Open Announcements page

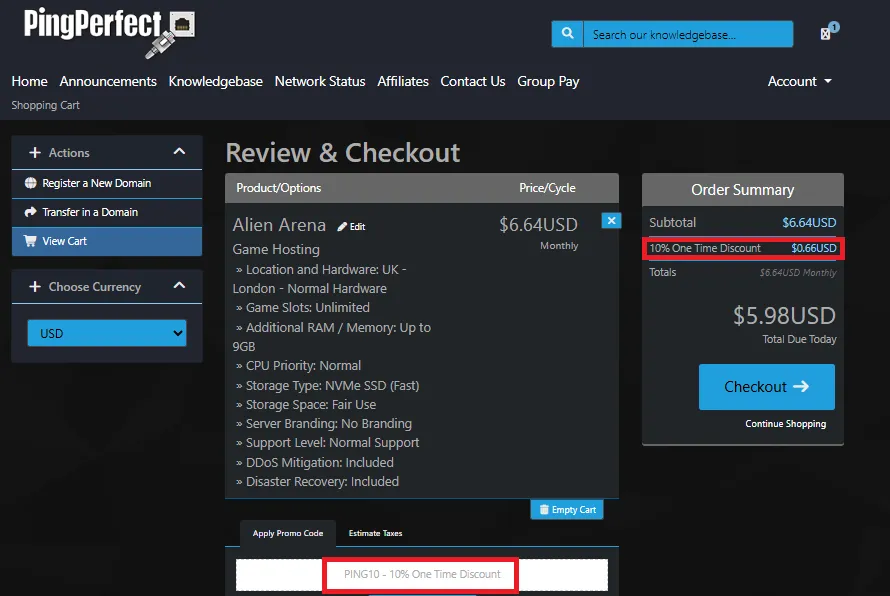pyautogui.click(x=108, y=81)
